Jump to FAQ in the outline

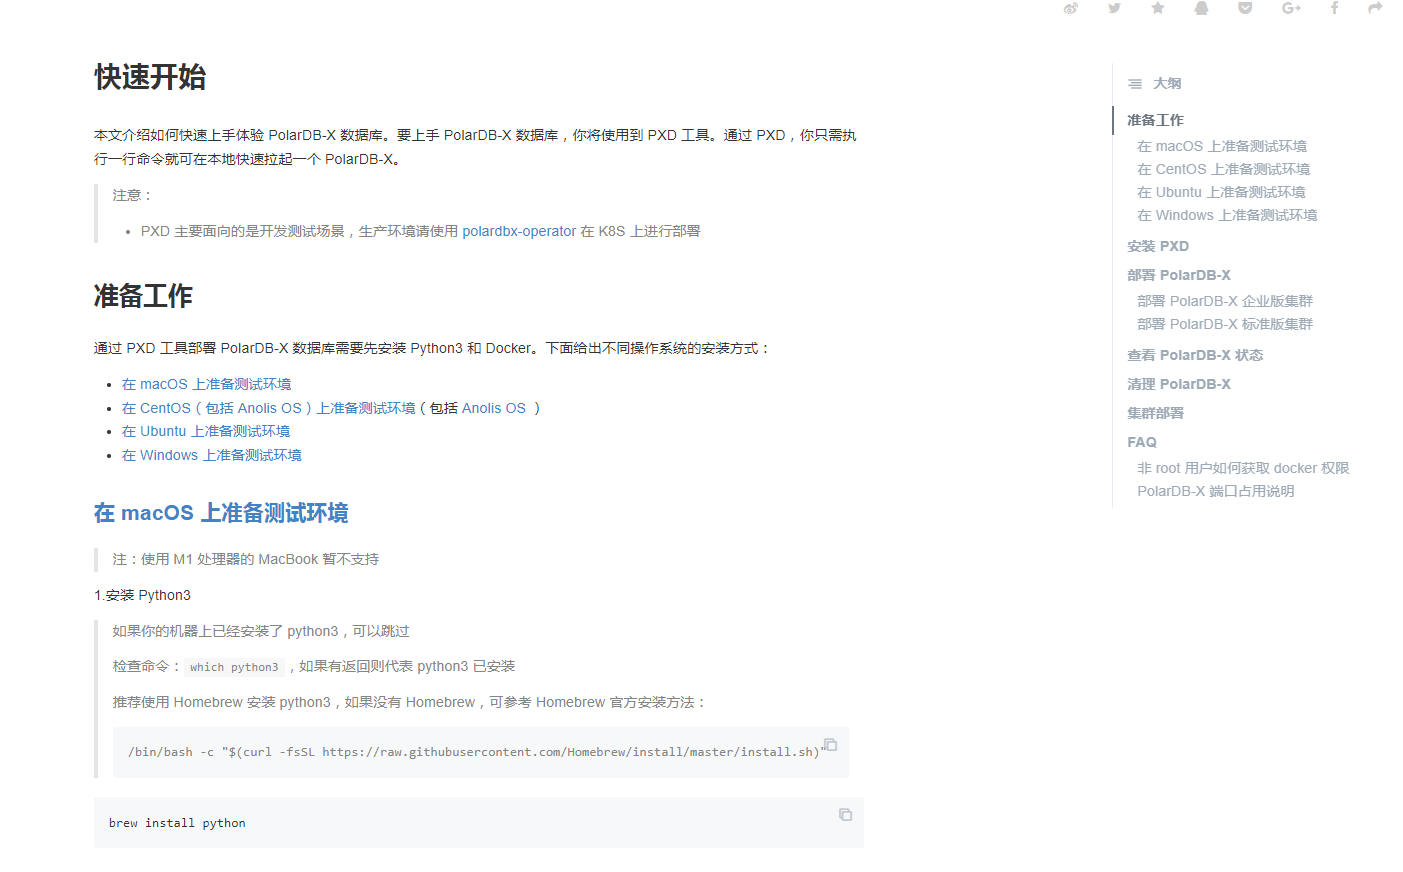(x=1142, y=442)
